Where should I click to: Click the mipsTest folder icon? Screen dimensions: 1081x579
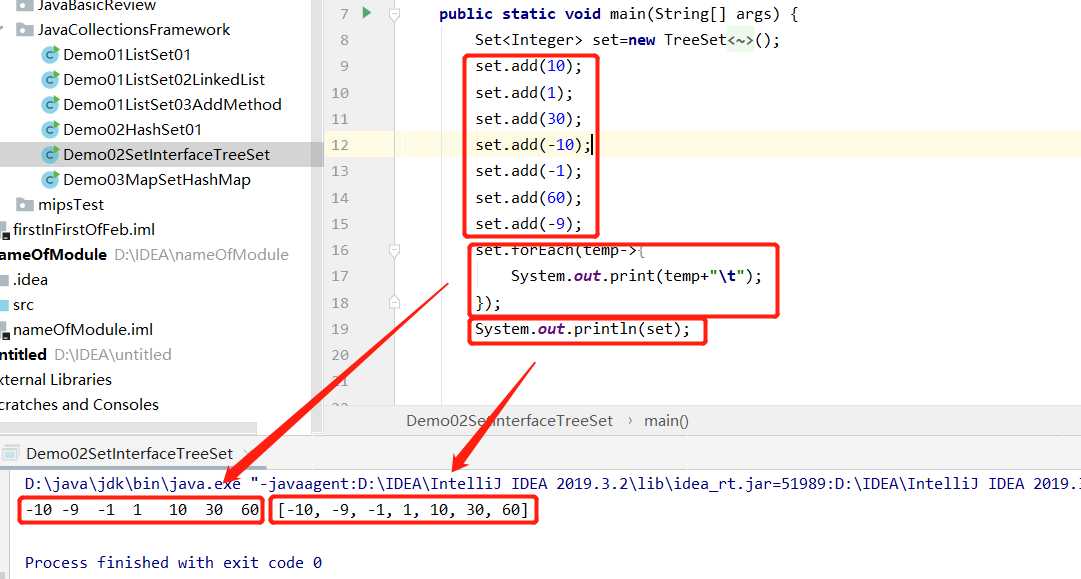(x=26, y=205)
